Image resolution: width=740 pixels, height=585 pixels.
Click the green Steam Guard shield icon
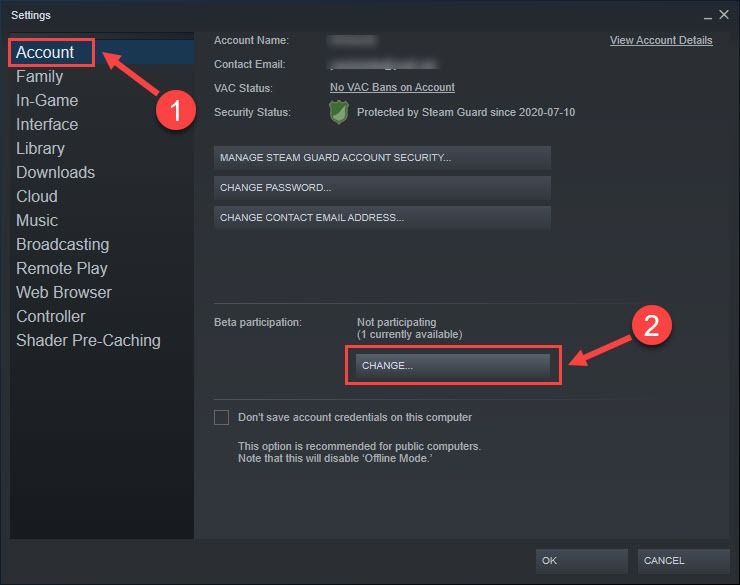tap(338, 112)
